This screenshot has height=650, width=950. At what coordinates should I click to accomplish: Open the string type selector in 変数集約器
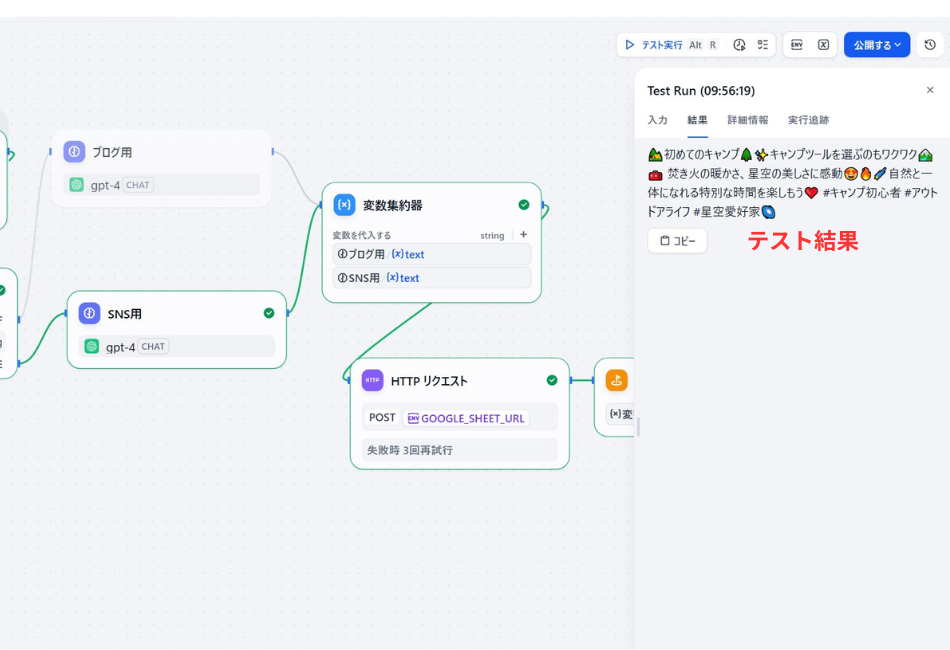click(492, 235)
